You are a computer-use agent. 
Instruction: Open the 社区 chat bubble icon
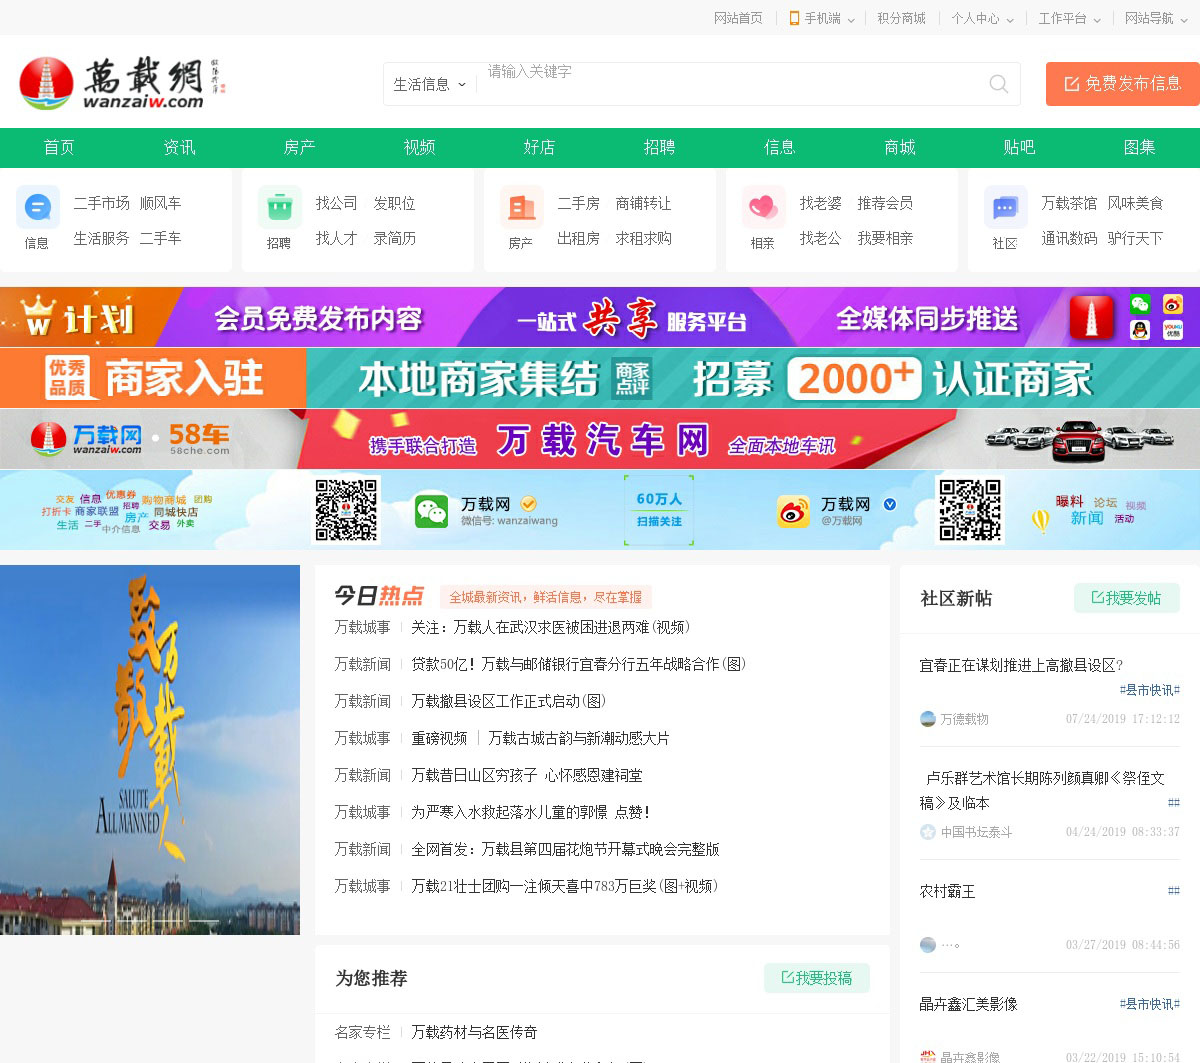(x=1005, y=208)
